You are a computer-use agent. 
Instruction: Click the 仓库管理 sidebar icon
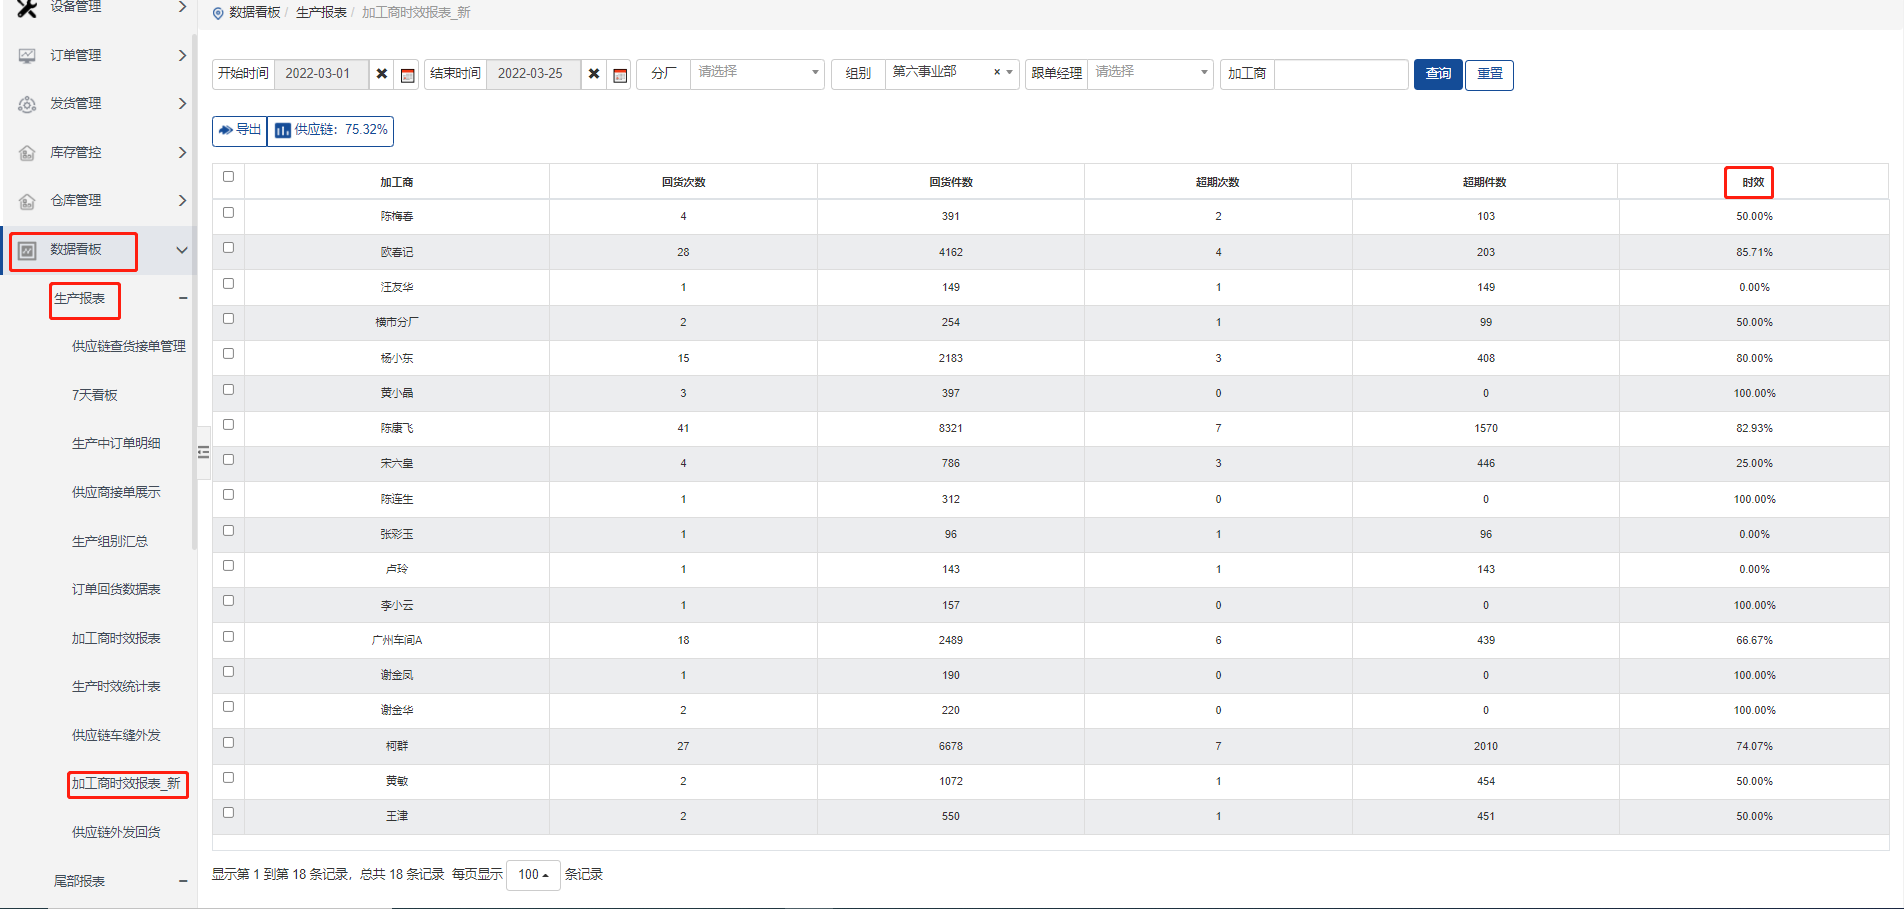[x=27, y=201]
